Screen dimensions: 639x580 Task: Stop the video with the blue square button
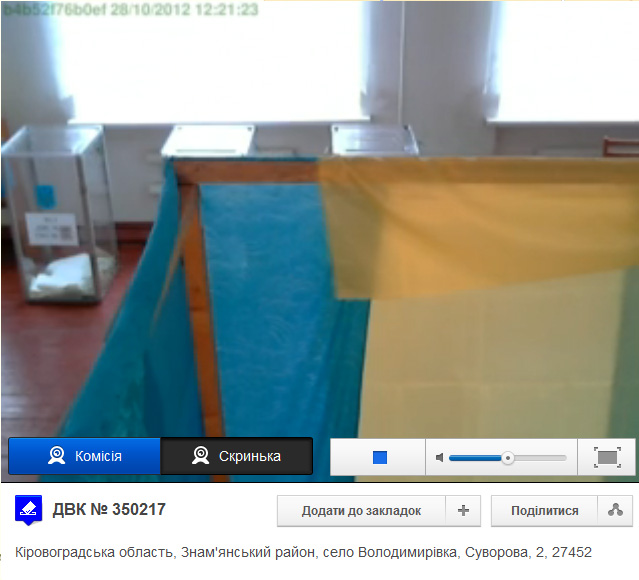point(379,457)
